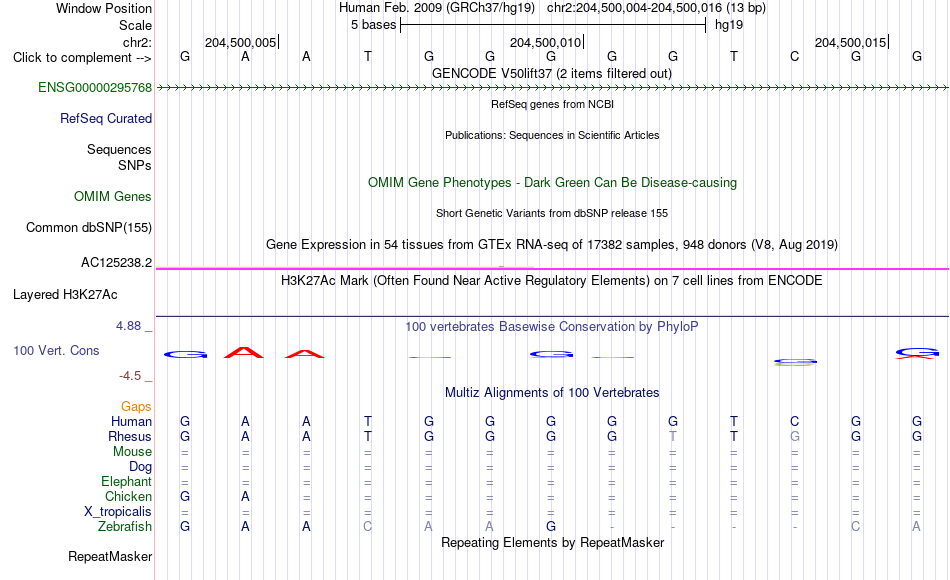The height and width of the screenshot is (580, 950).
Task: Click the -4.5 PhyloP lower scale value
Action: click(x=130, y=376)
